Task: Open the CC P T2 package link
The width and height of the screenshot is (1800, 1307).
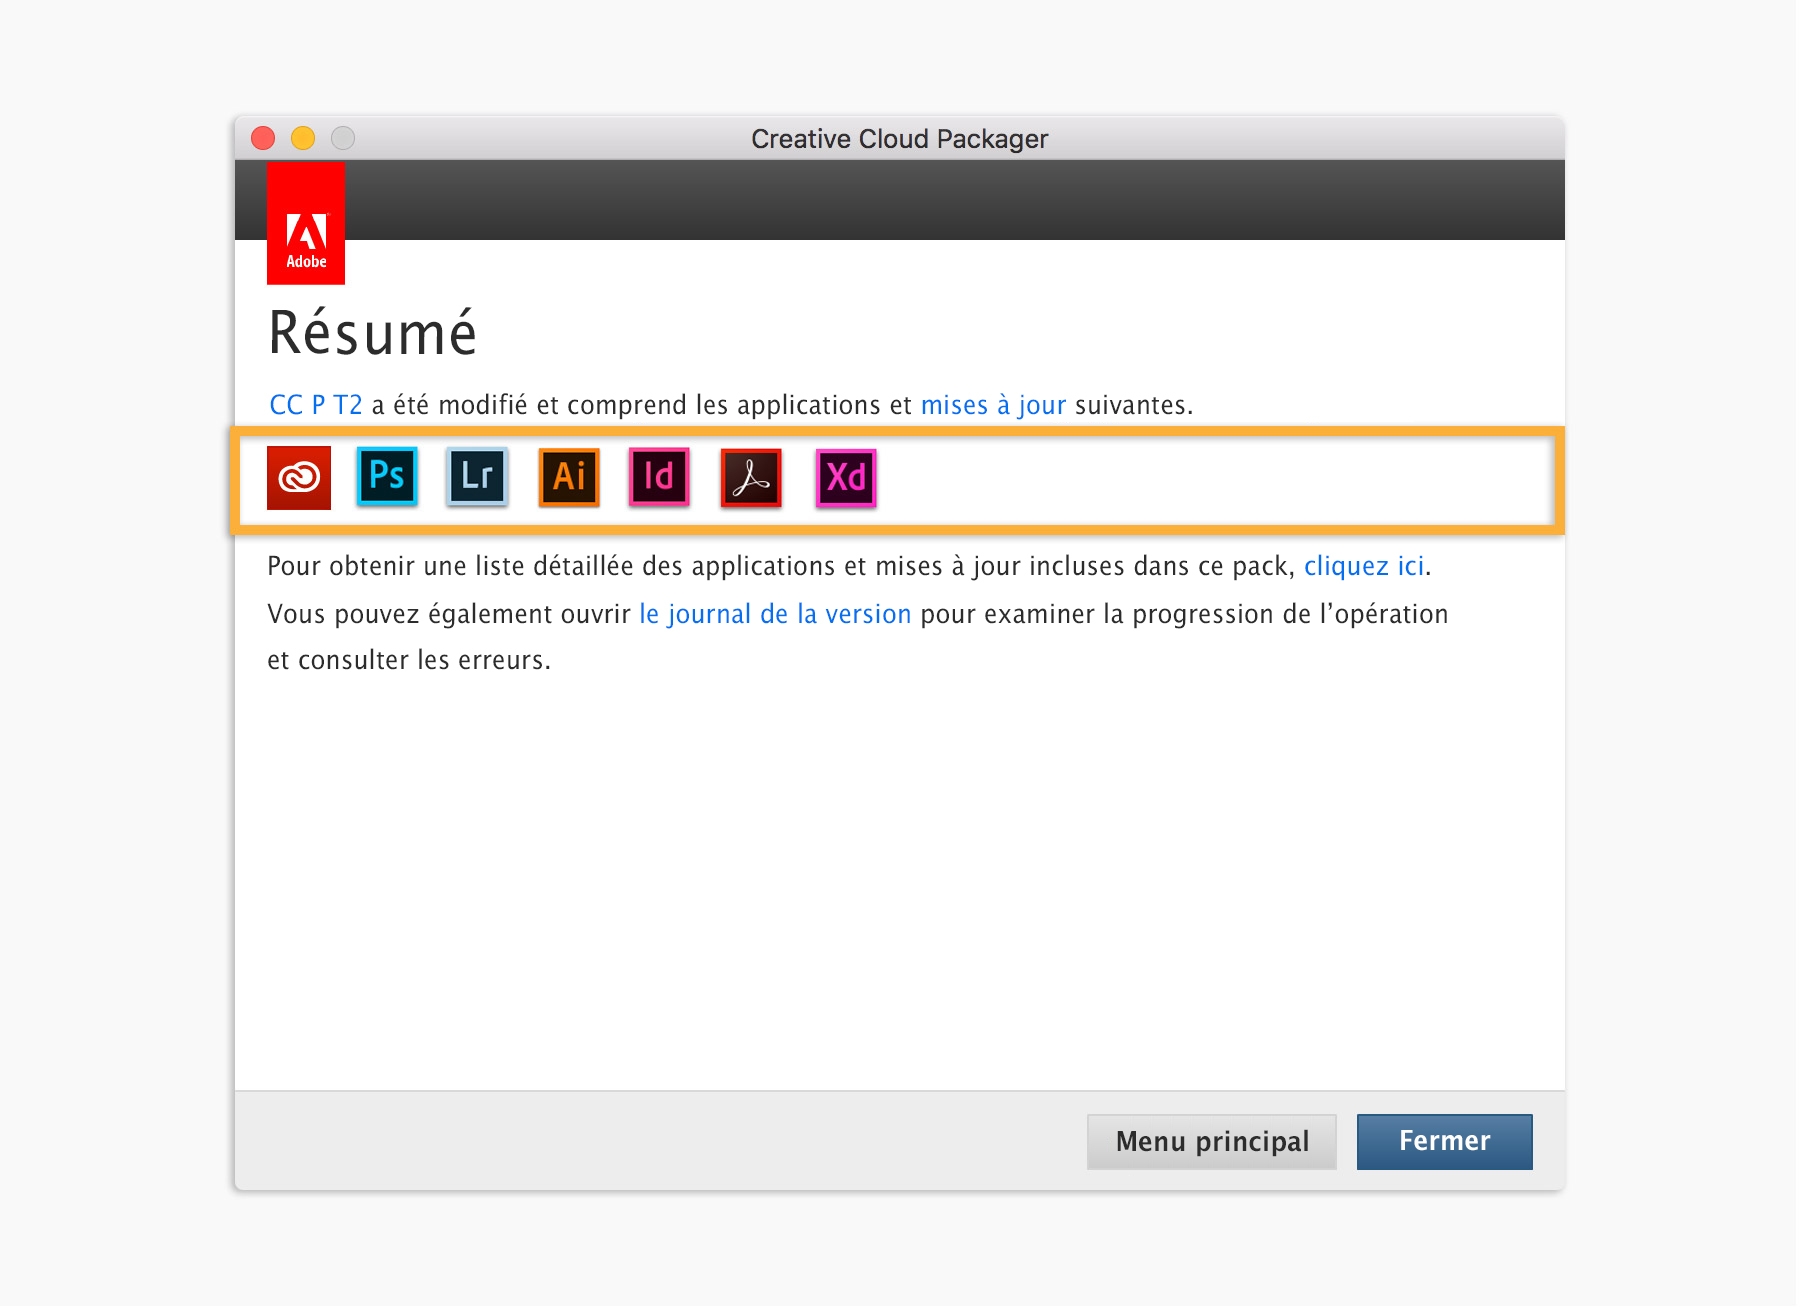Action: pyautogui.click(x=316, y=405)
